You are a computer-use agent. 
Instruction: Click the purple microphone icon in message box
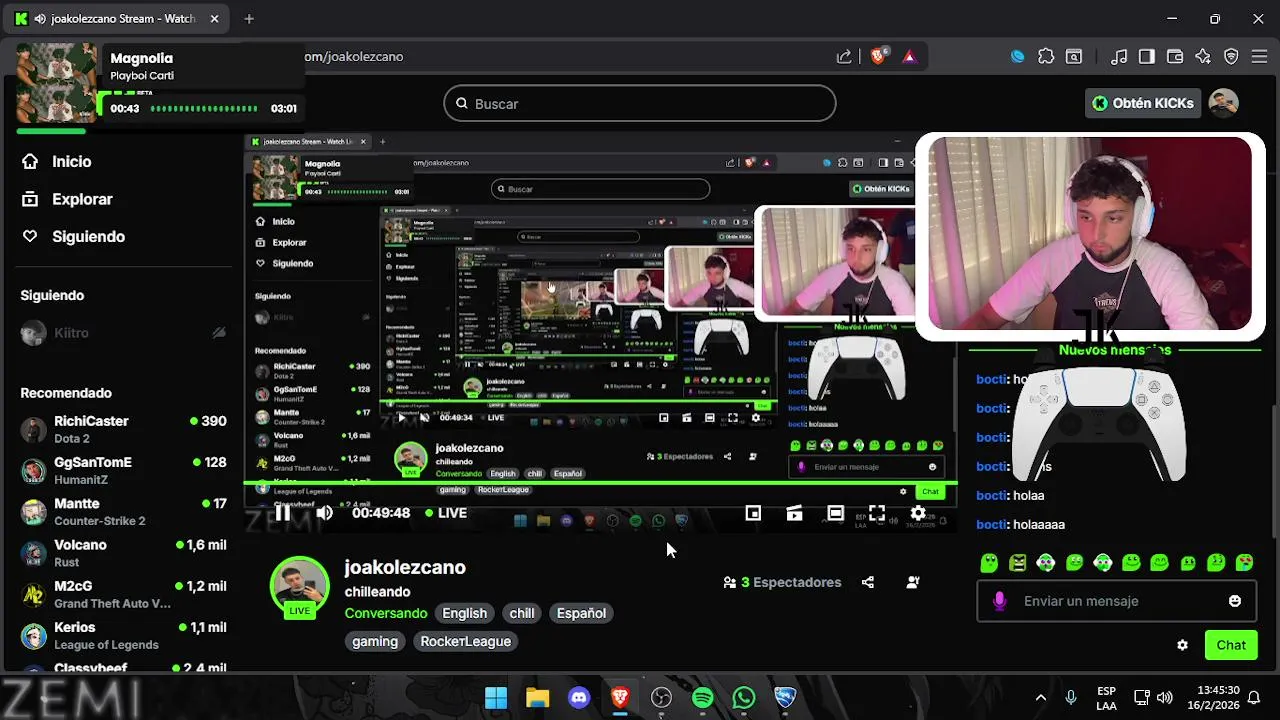999,601
